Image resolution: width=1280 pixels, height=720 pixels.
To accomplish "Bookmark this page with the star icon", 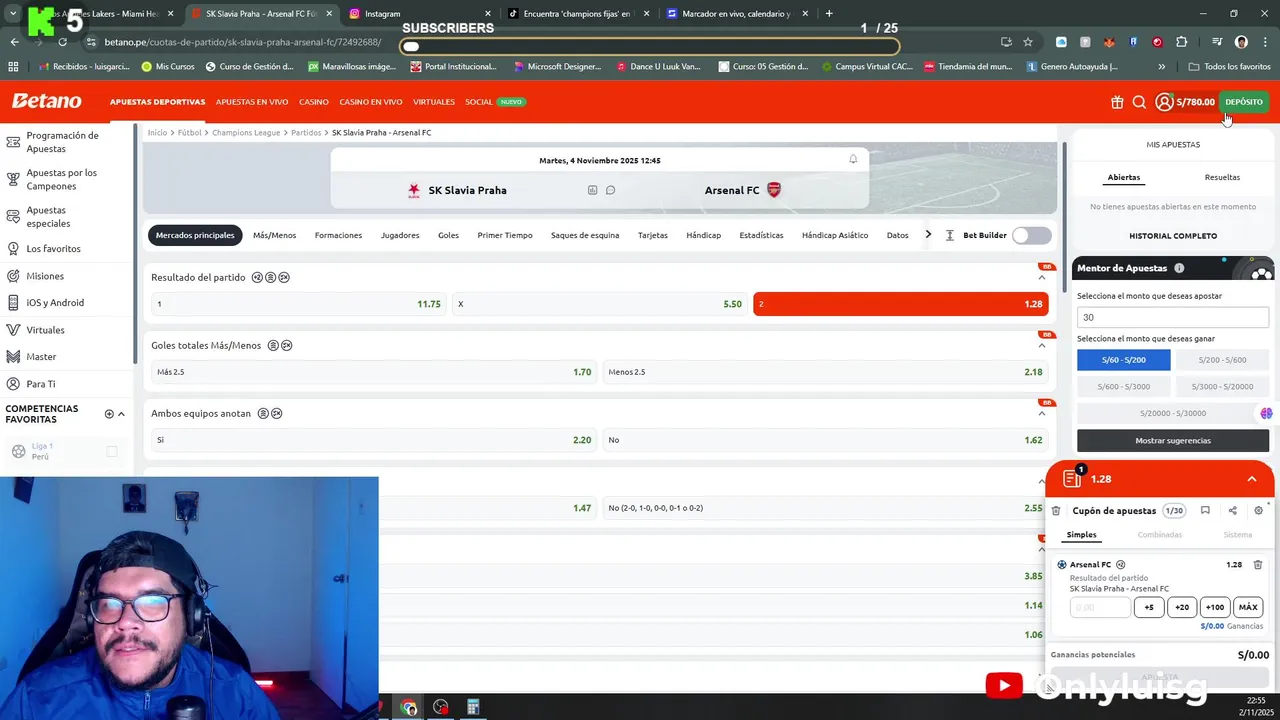I will [1027, 42].
